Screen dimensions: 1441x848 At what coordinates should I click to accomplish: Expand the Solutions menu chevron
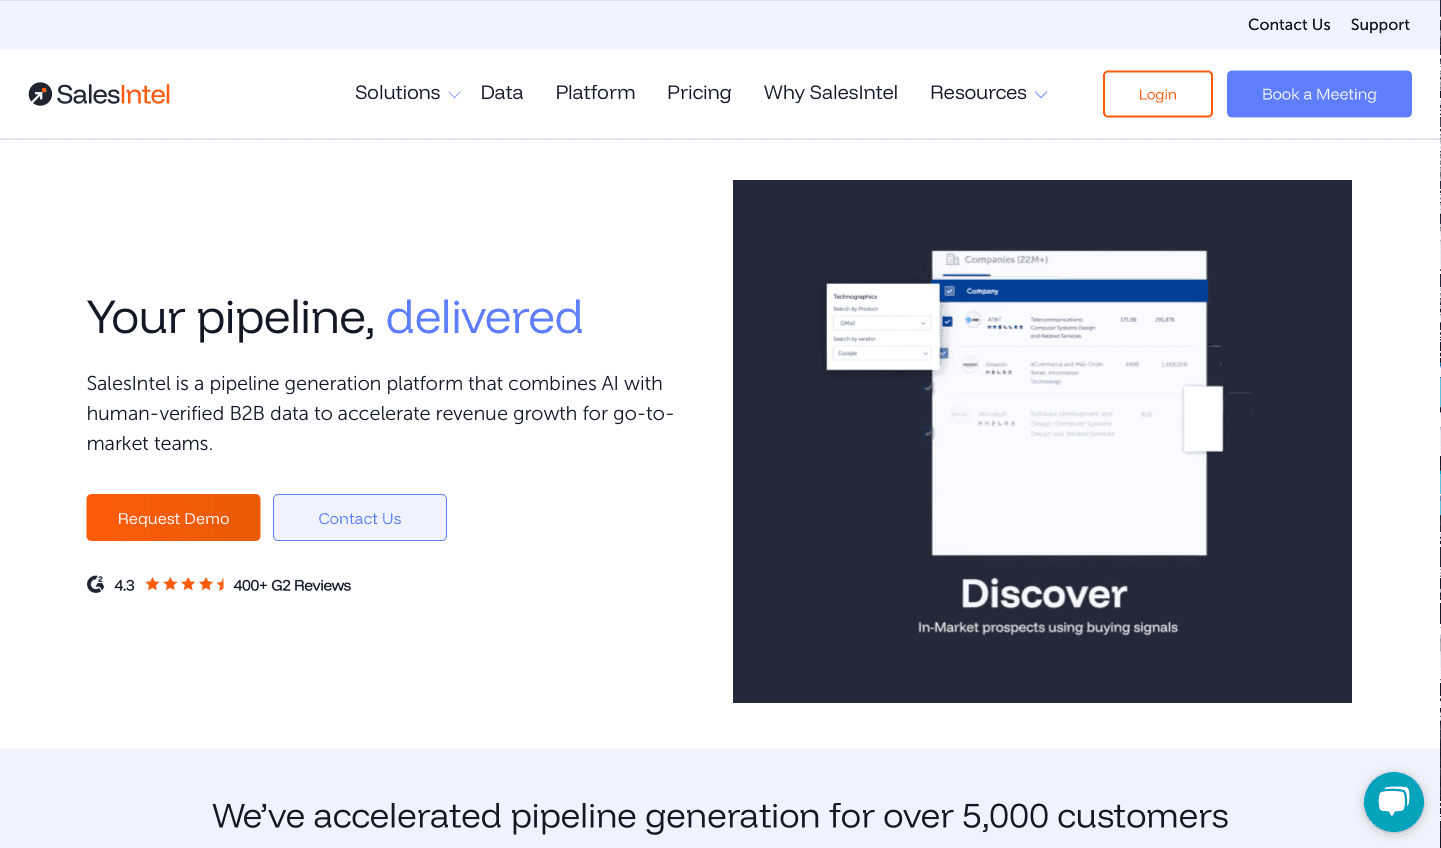(454, 95)
